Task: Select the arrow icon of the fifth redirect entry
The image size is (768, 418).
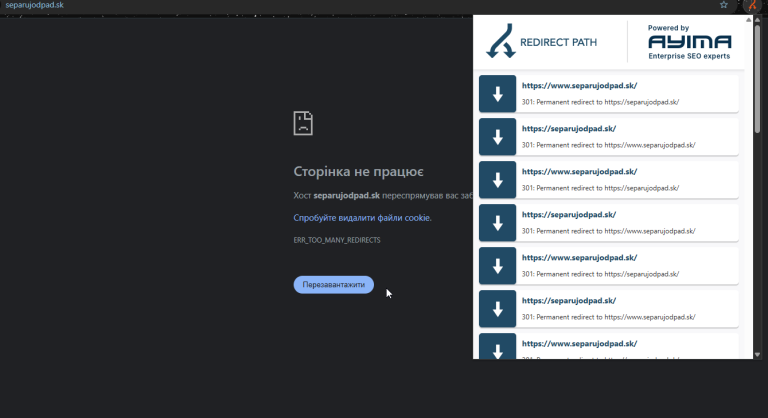Action: point(497,266)
